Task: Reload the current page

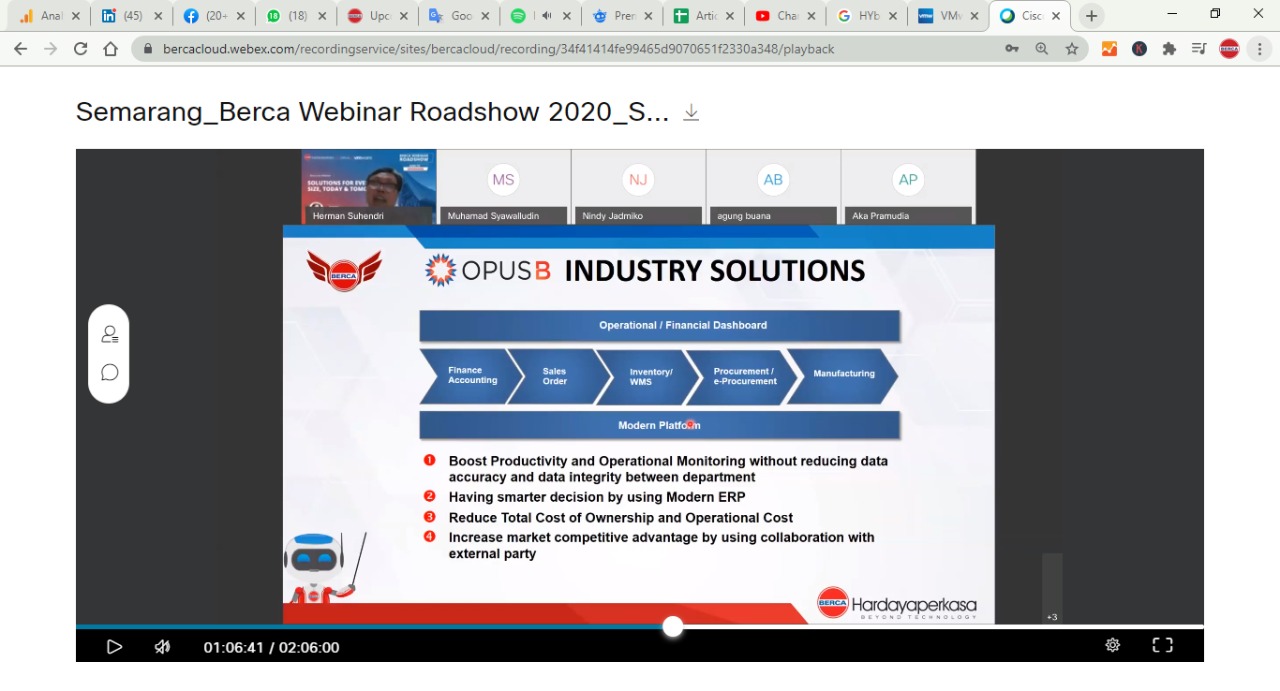Action: pyautogui.click(x=80, y=48)
